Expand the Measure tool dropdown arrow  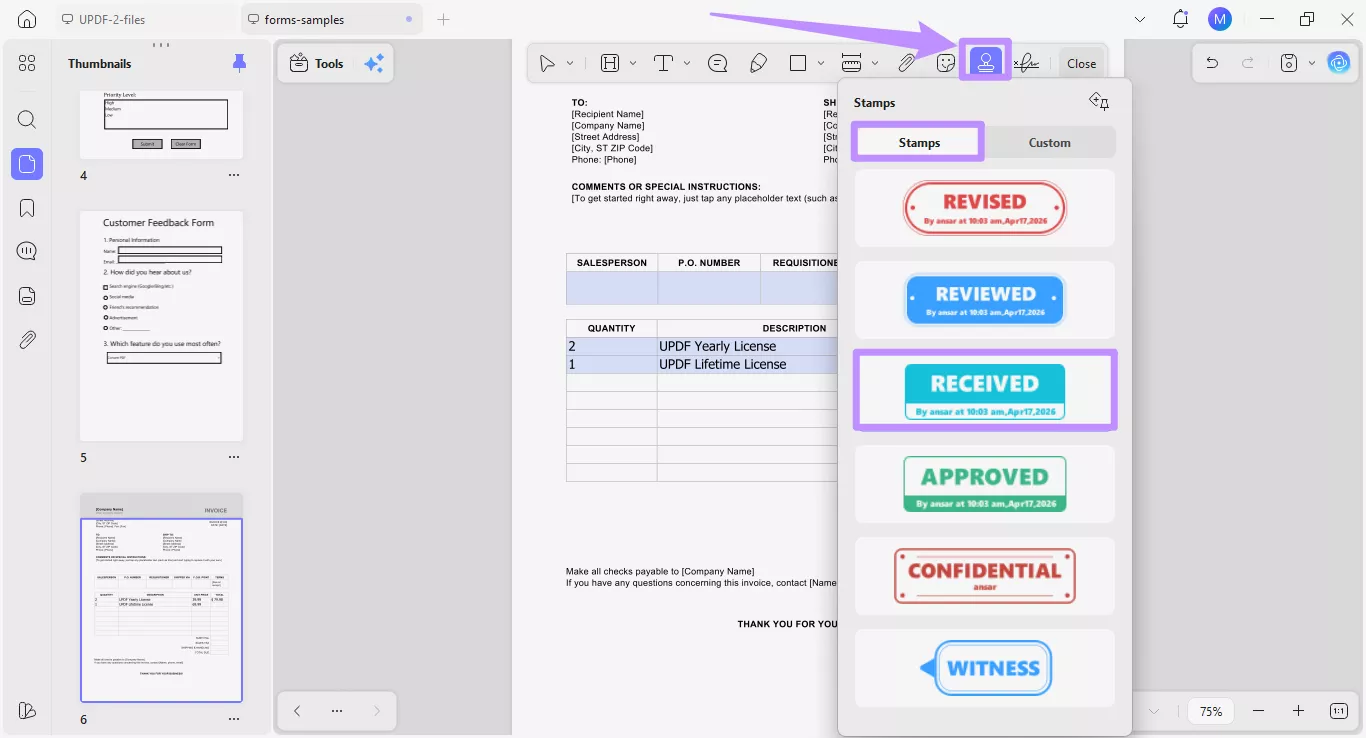coord(875,63)
